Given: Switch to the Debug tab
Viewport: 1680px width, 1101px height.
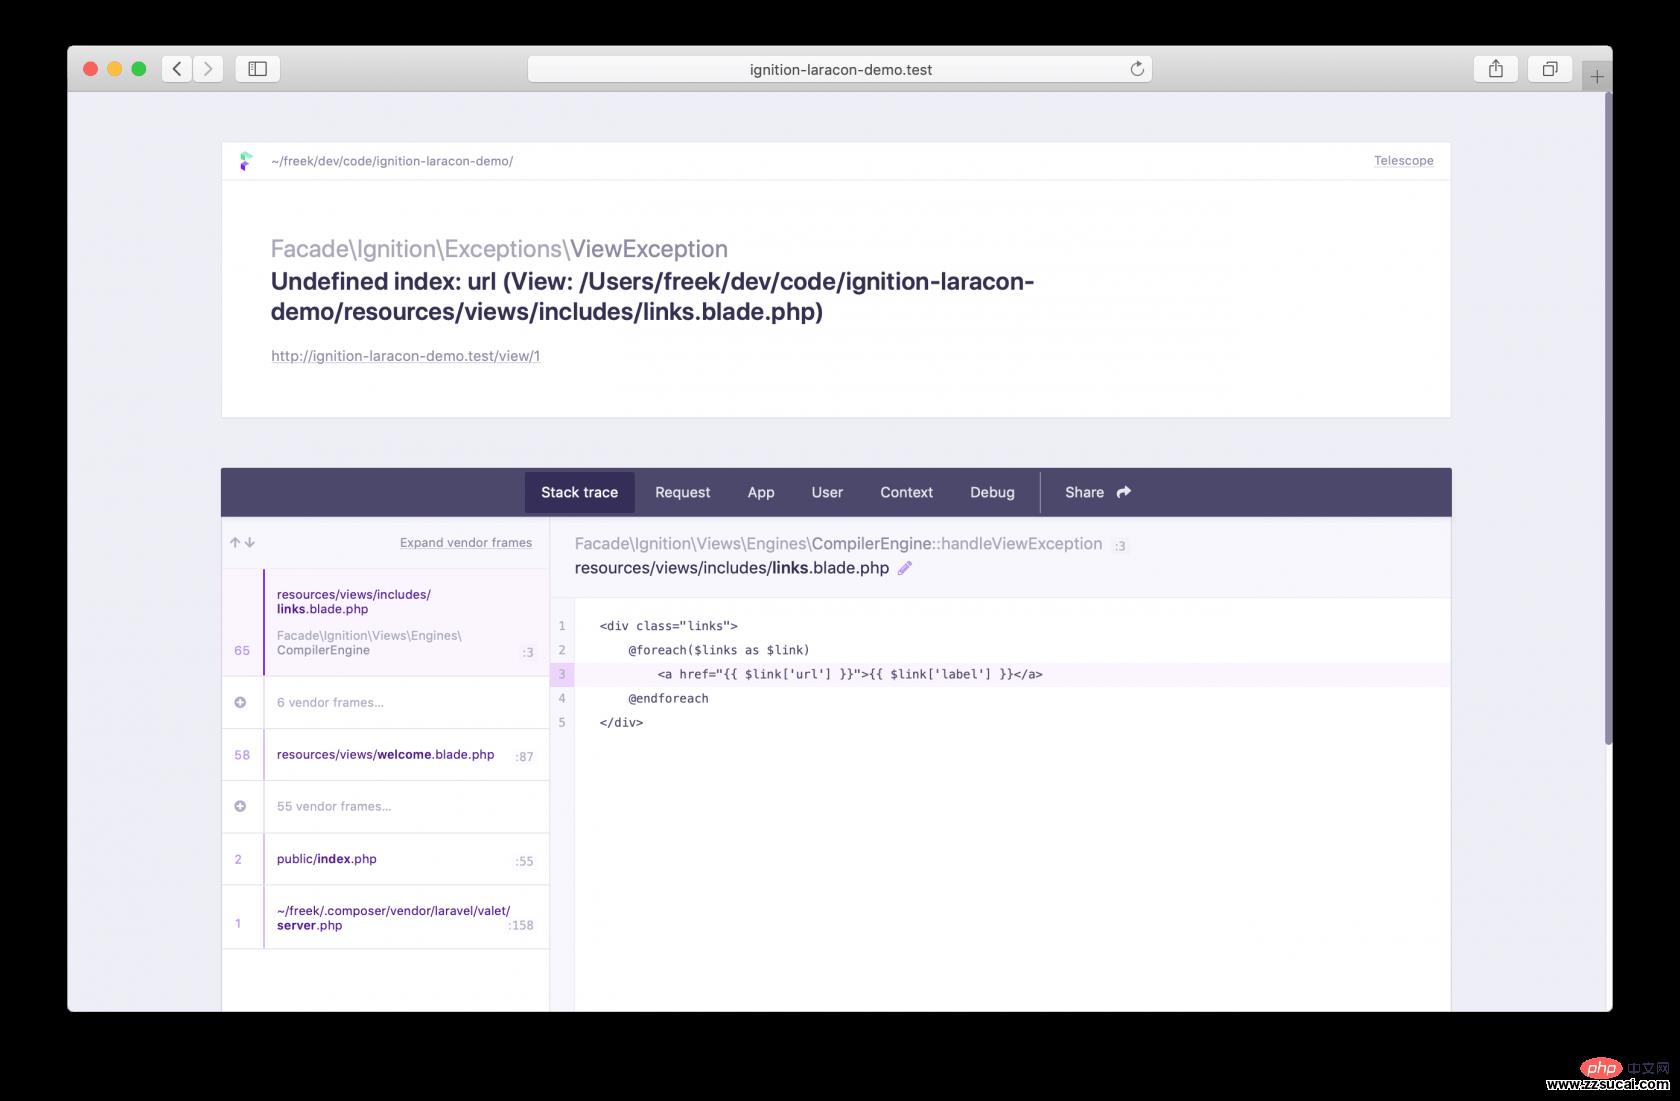Looking at the screenshot, I should [x=992, y=492].
